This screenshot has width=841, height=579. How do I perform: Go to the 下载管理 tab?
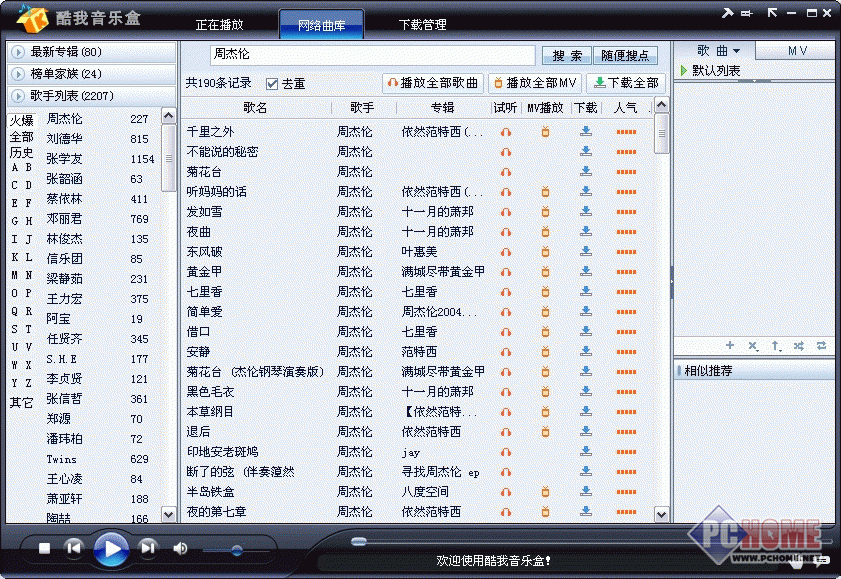click(423, 25)
